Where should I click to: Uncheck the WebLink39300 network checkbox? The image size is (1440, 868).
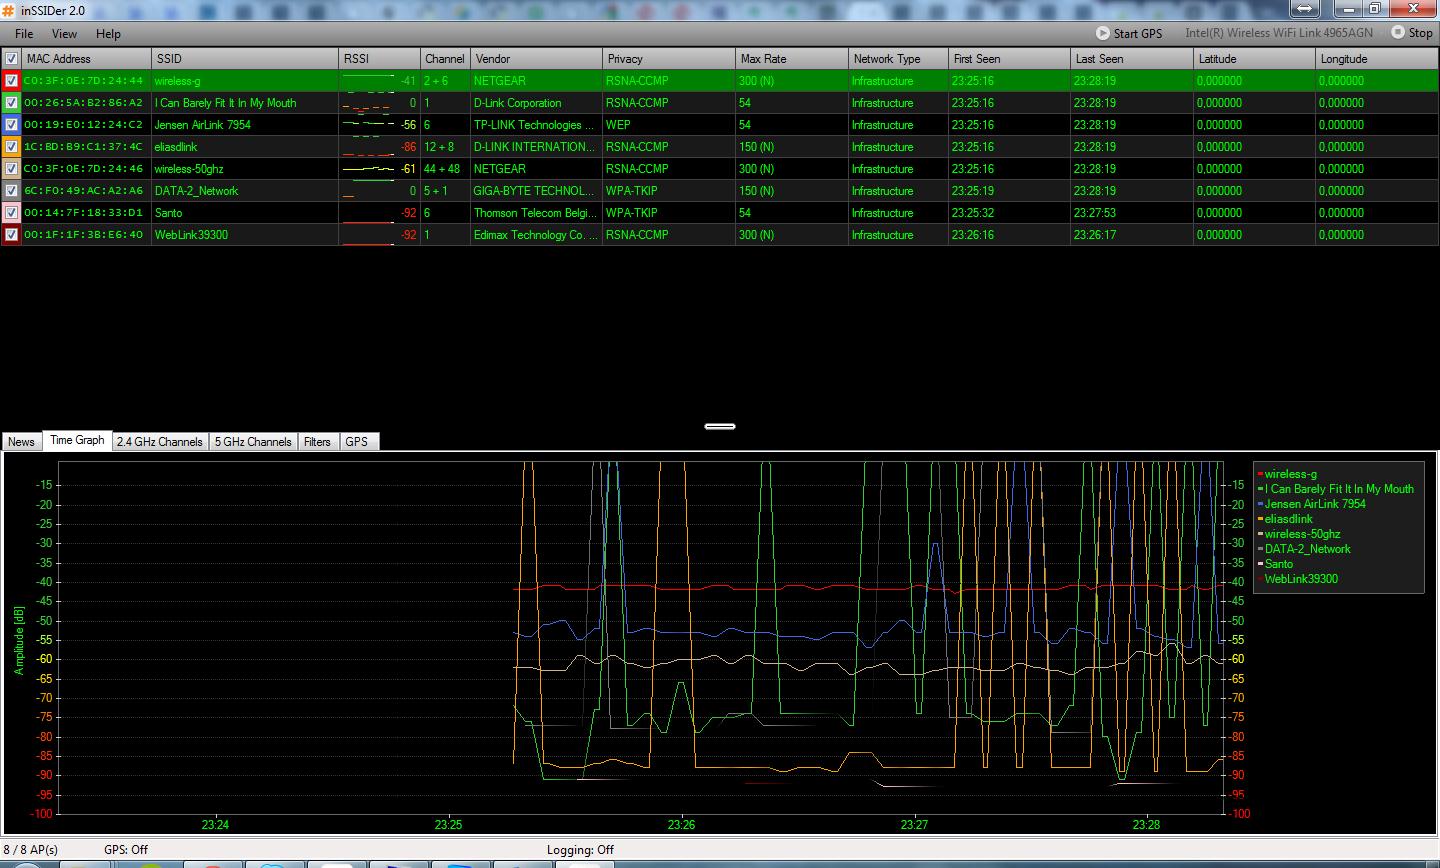tap(11, 235)
